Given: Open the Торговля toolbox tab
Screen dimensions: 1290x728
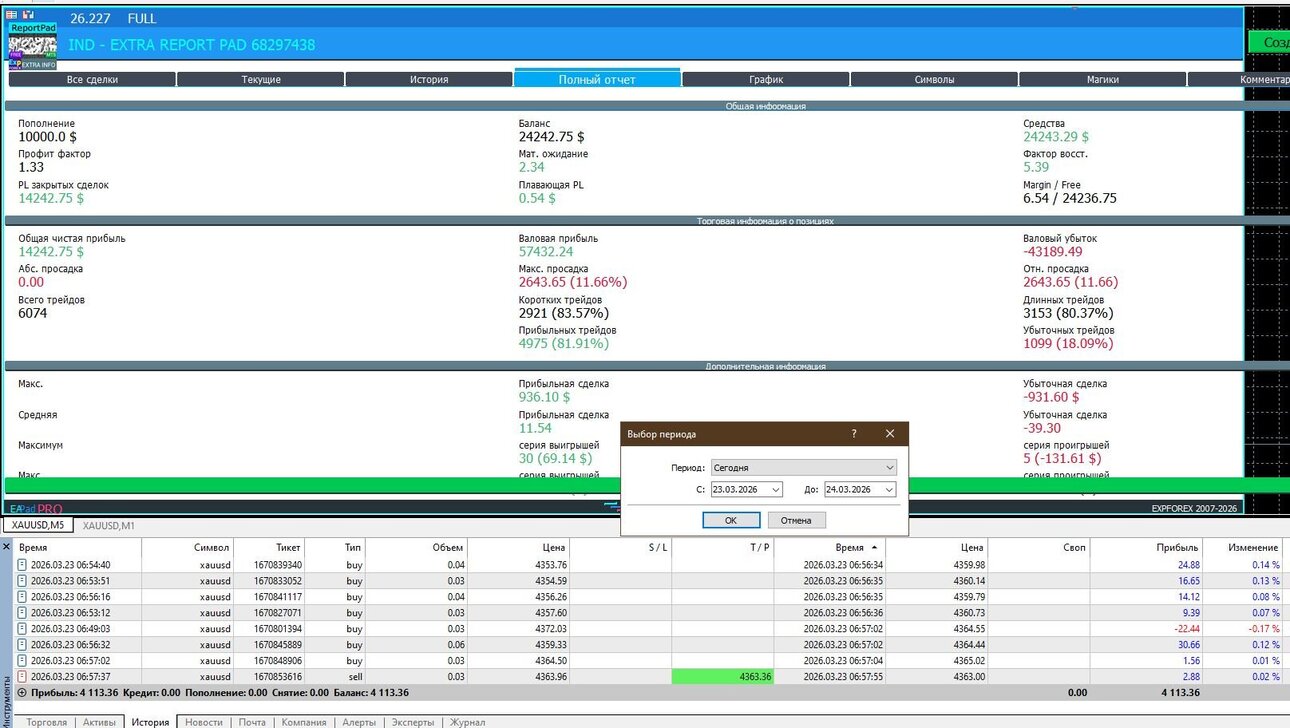Looking at the screenshot, I should click(47, 722).
